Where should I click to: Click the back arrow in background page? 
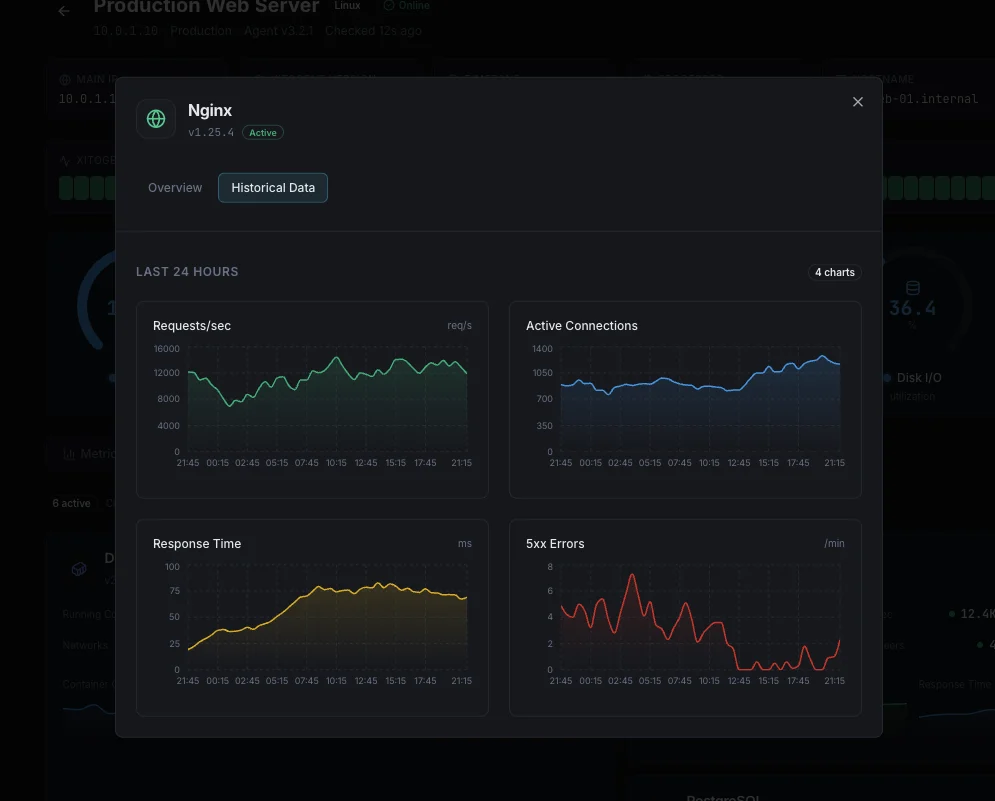[64, 11]
